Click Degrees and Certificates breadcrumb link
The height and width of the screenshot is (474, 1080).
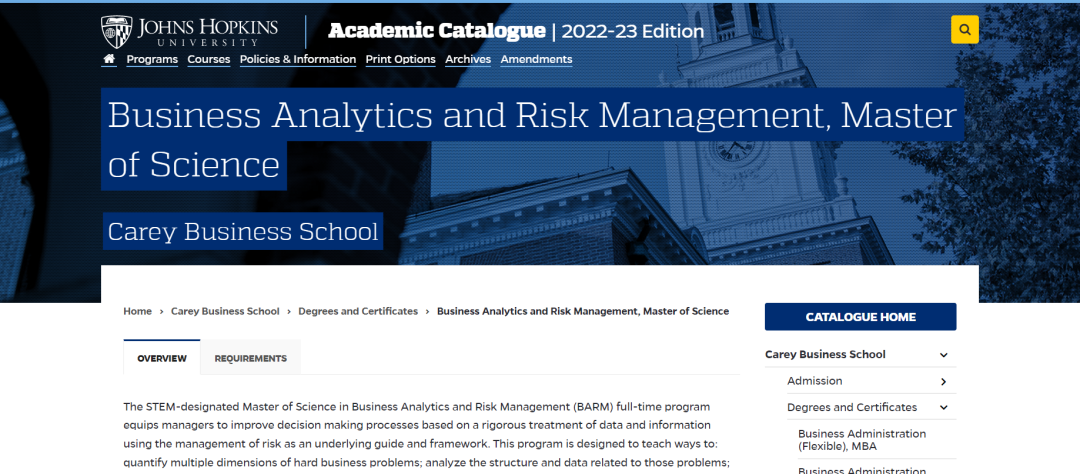click(x=357, y=311)
